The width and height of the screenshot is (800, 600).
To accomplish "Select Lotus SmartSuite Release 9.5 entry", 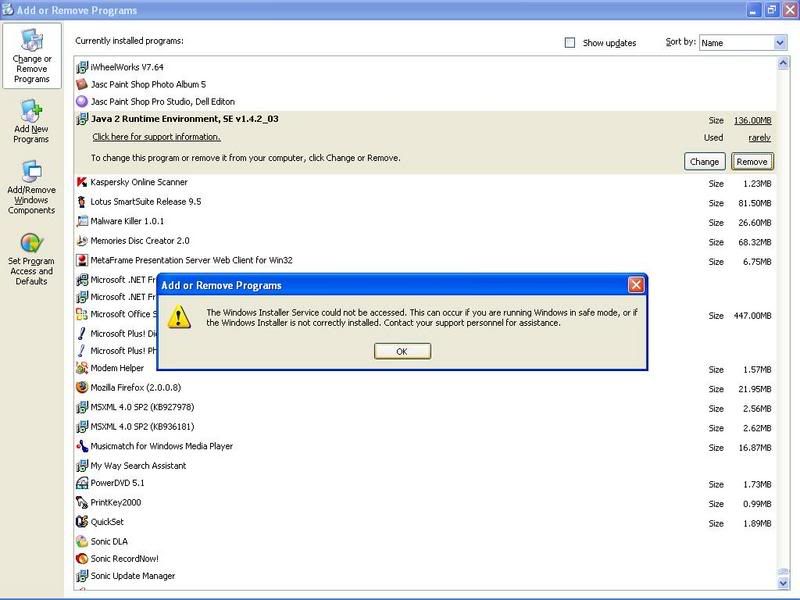I will click(x=425, y=202).
